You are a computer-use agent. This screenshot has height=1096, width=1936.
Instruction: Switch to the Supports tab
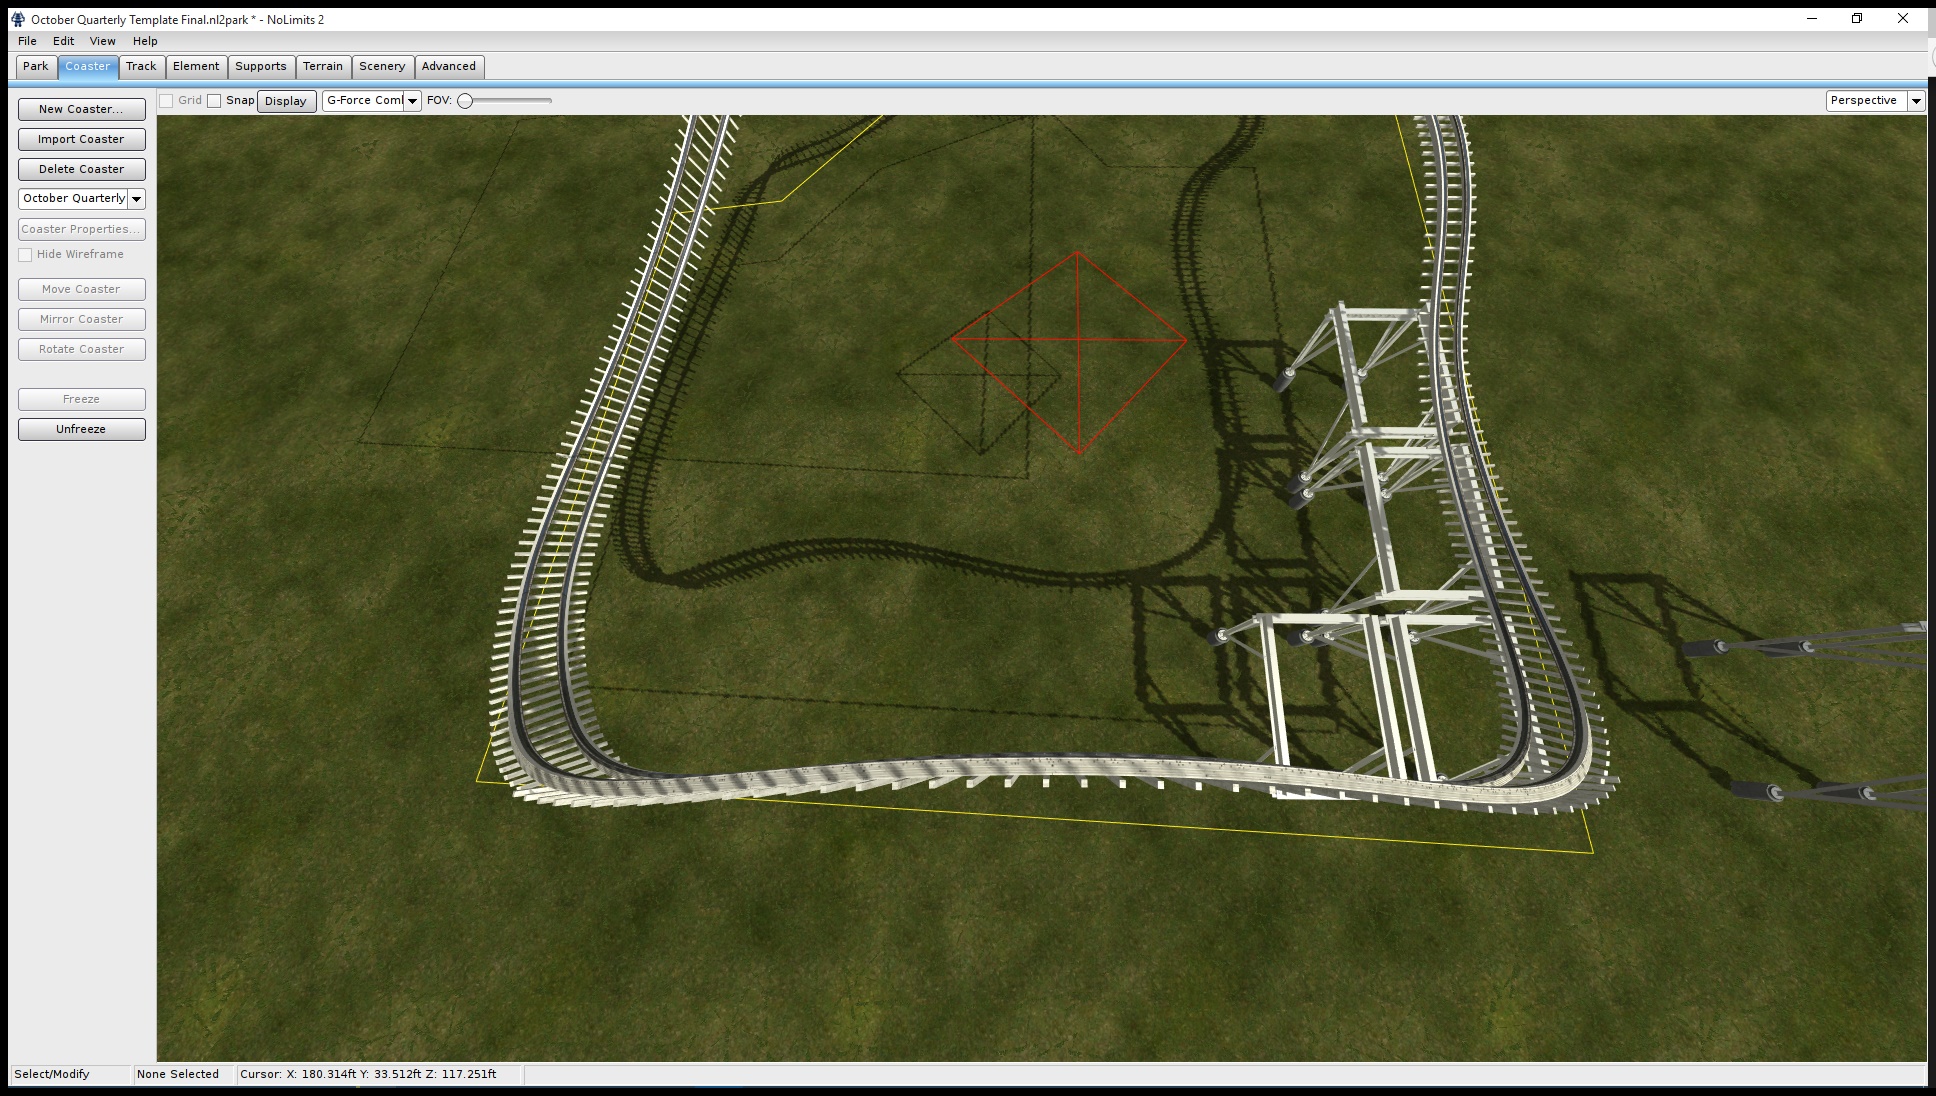pyautogui.click(x=261, y=67)
